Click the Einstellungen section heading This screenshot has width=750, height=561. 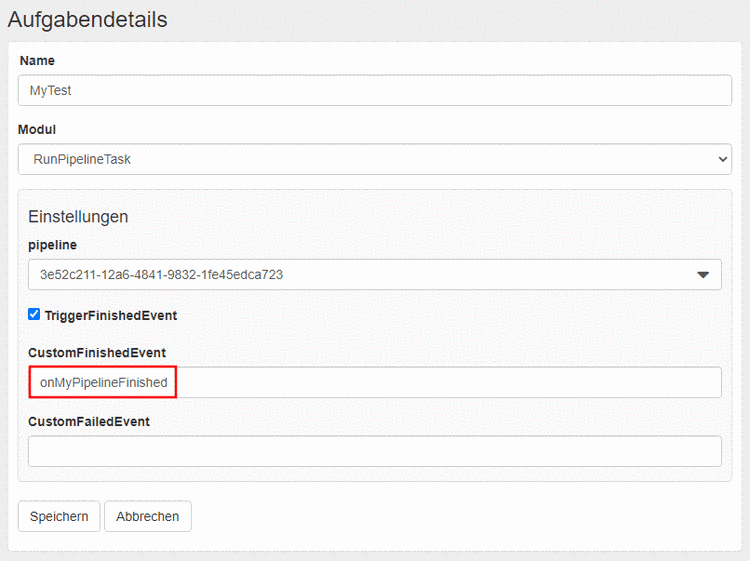(x=78, y=216)
